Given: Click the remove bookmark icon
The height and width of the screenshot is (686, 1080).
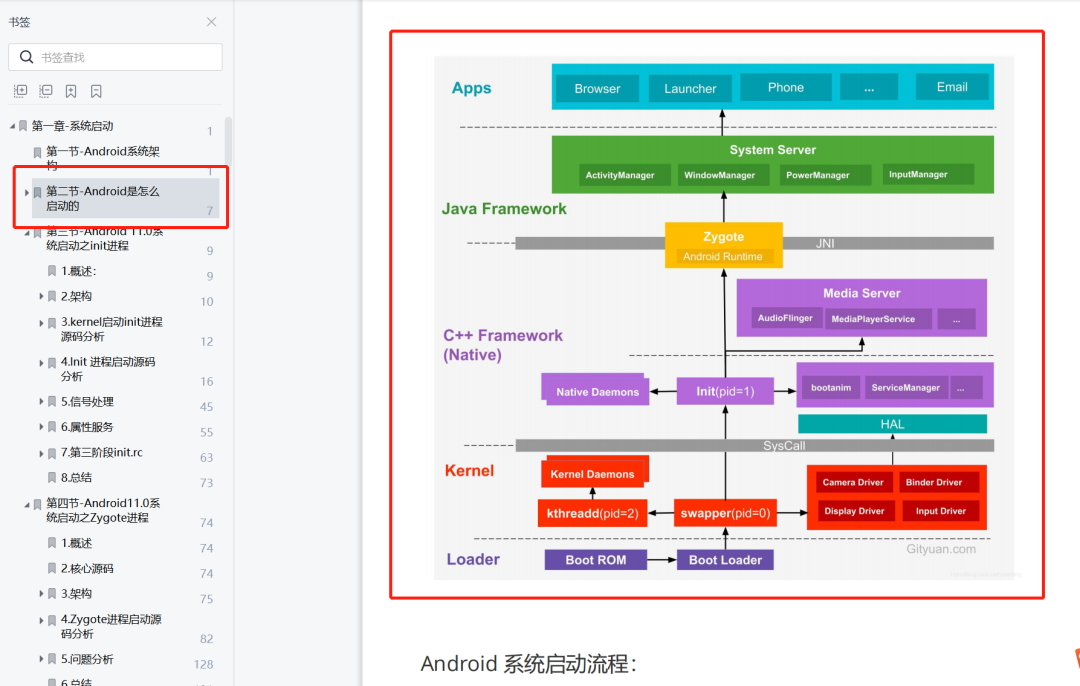Looking at the screenshot, I should [96, 91].
